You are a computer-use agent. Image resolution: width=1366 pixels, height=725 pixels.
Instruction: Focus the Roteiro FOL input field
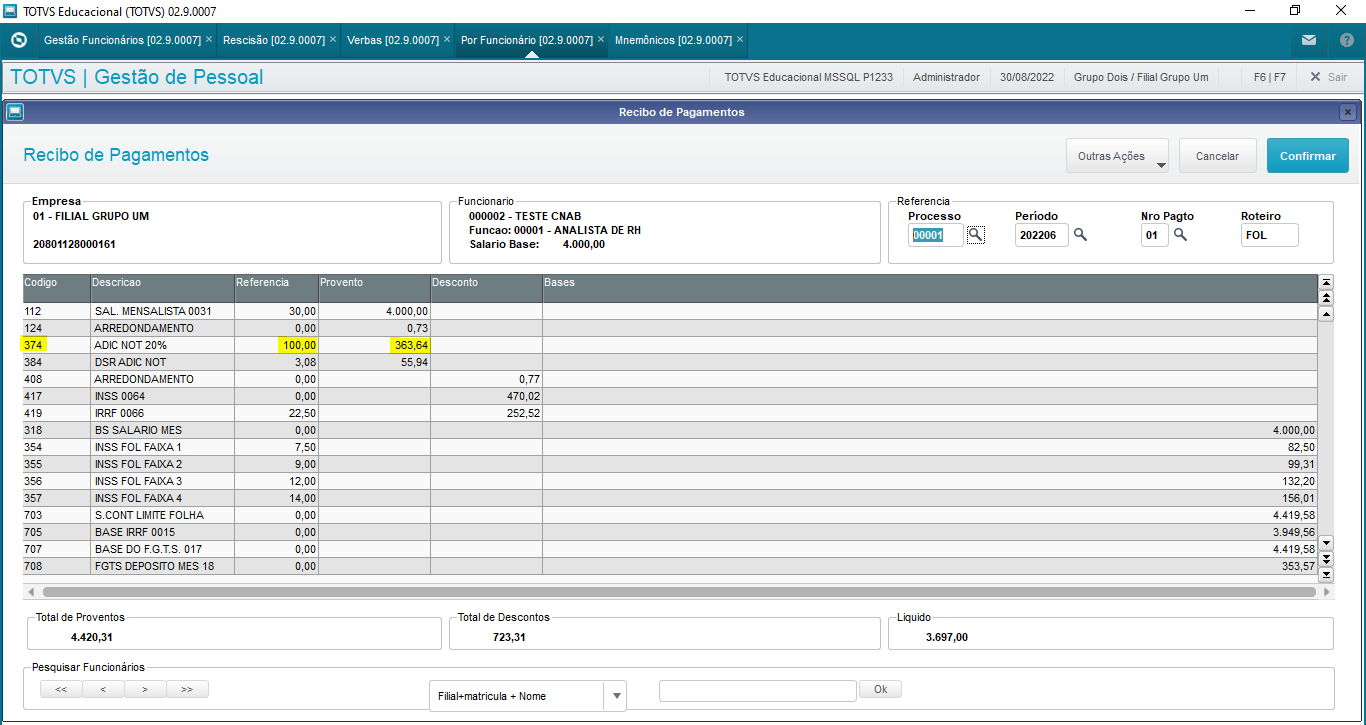[x=1269, y=235]
